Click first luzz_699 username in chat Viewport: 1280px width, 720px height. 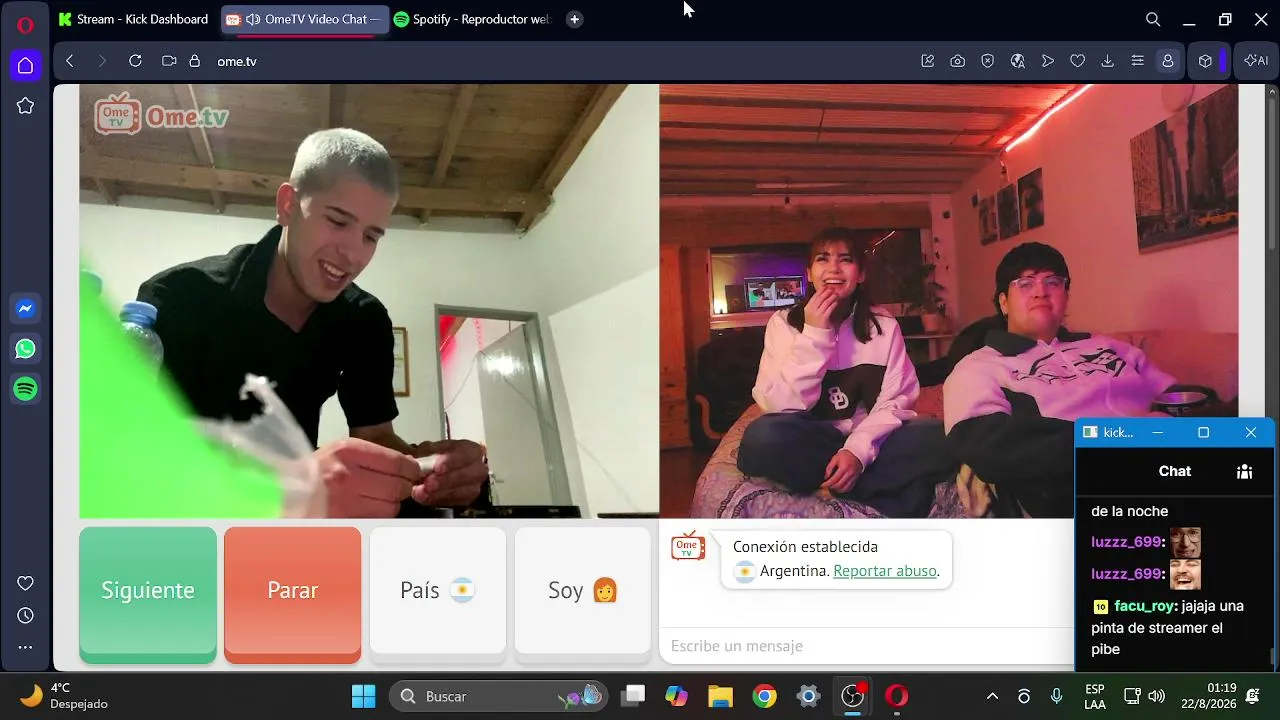pyautogui.click(x=1126, y=542)
